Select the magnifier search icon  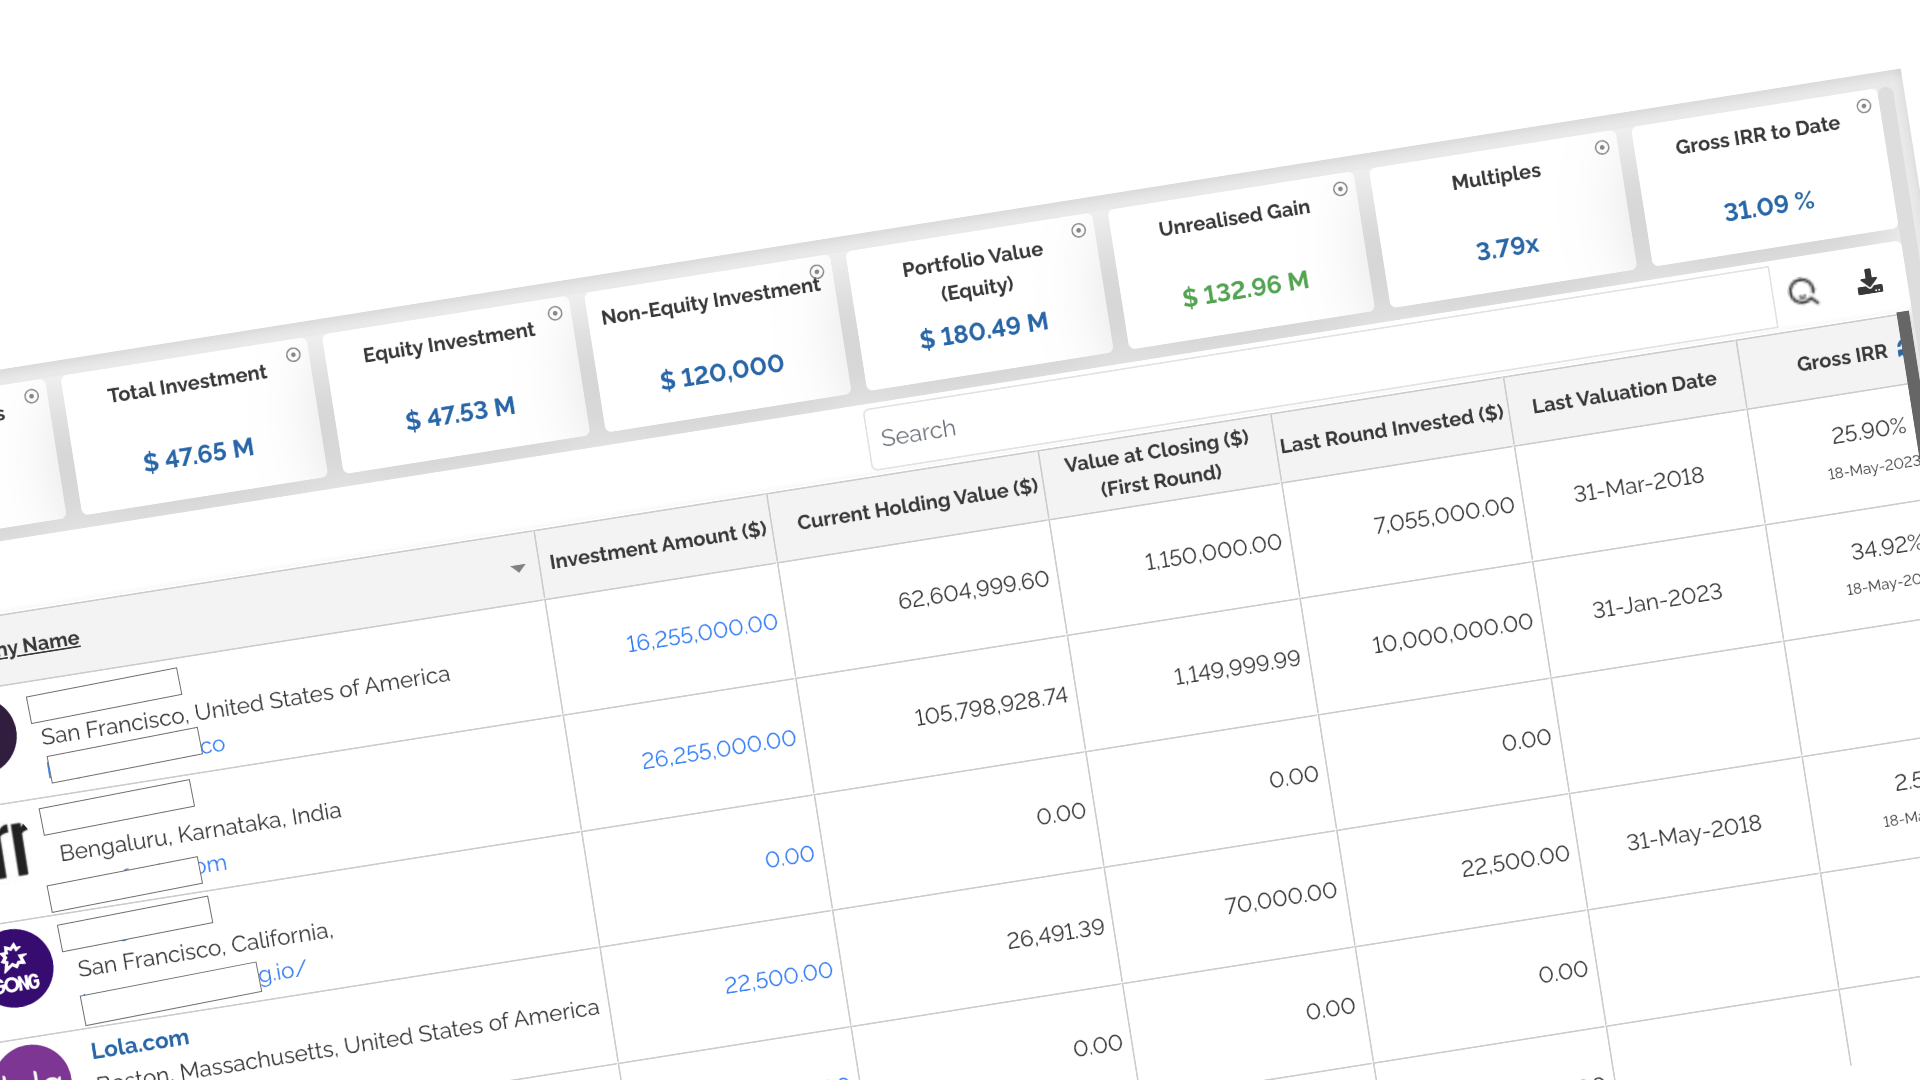tap(1804, 291)
